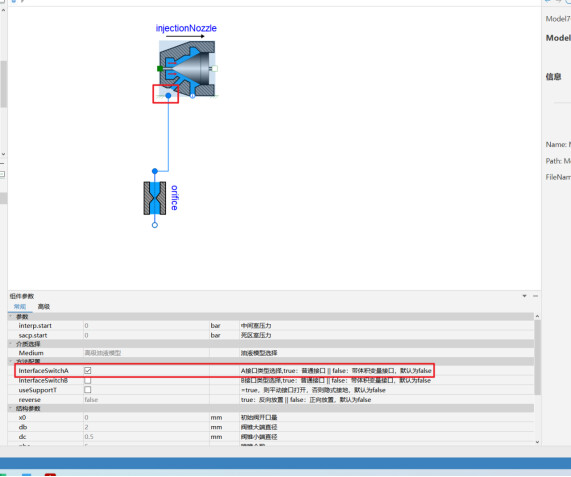Click the bar unit of sacp.start

[215, 335]
